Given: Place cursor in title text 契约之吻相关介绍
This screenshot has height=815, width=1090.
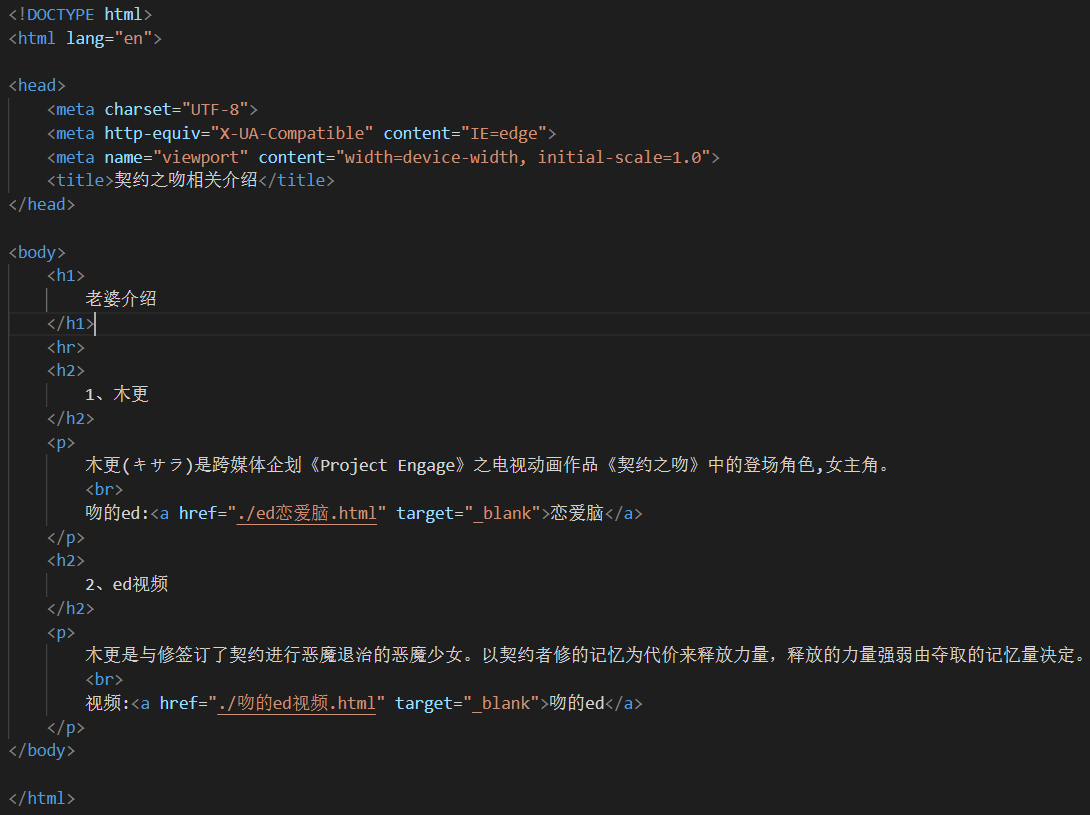Looking at the screenshot, I should tap(186, 181).
